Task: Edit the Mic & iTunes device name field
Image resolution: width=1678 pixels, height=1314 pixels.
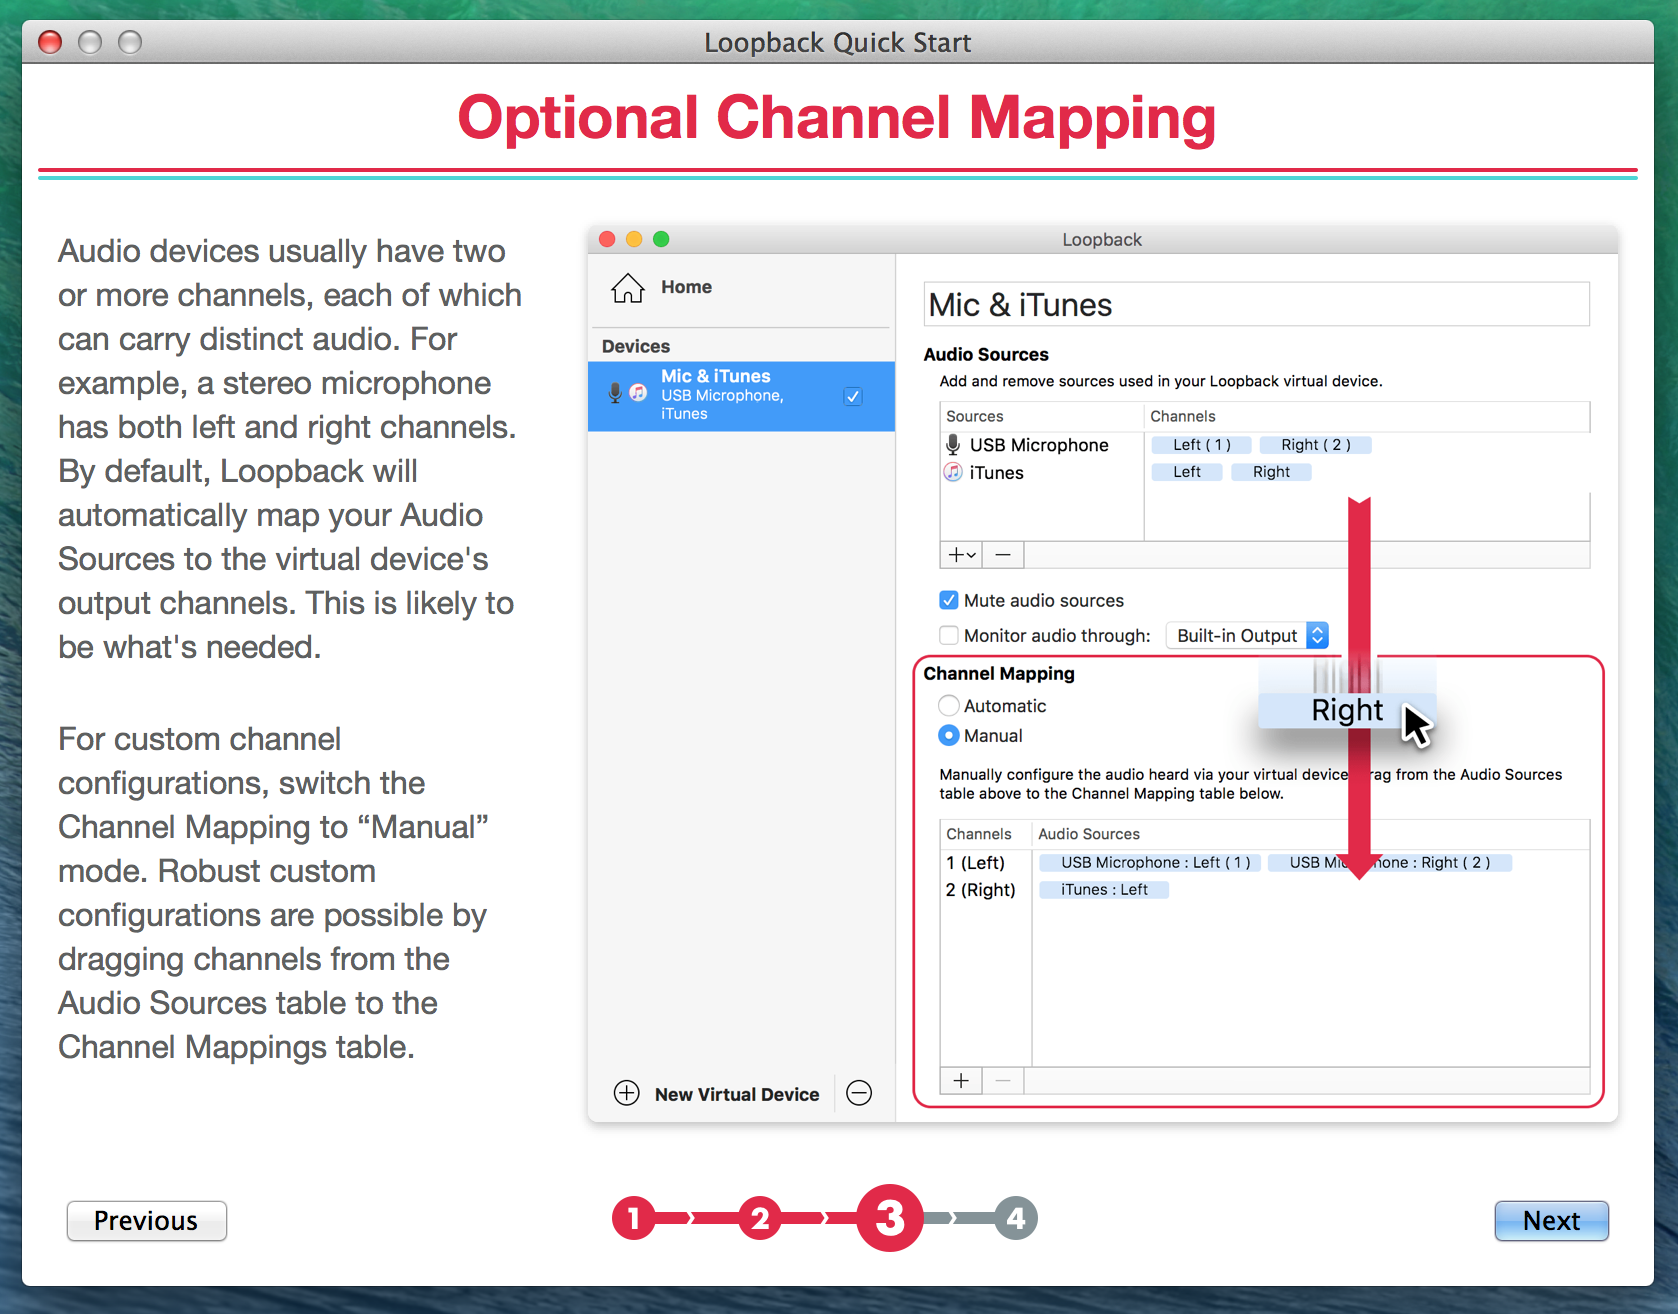Action: (x=1256, y=304)
